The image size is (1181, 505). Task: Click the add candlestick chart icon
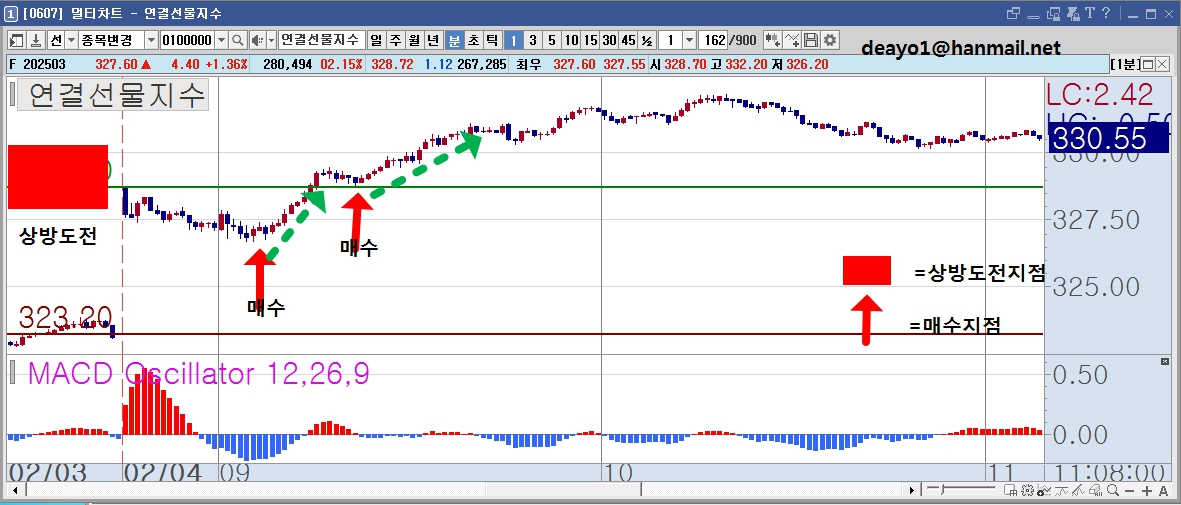point(773,40)
